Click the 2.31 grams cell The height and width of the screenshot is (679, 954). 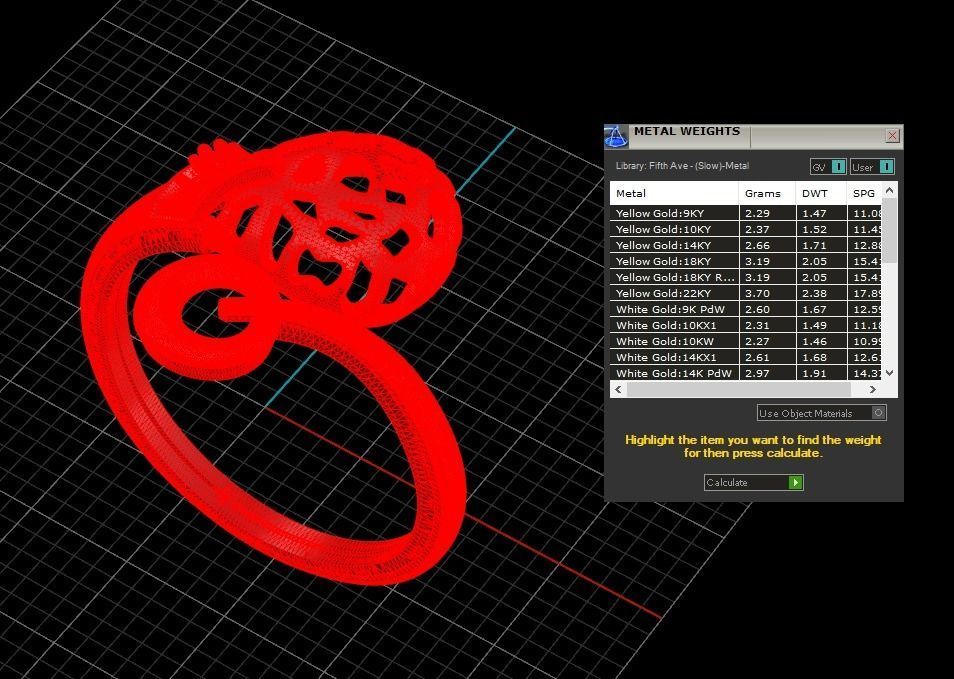(767, 326)
